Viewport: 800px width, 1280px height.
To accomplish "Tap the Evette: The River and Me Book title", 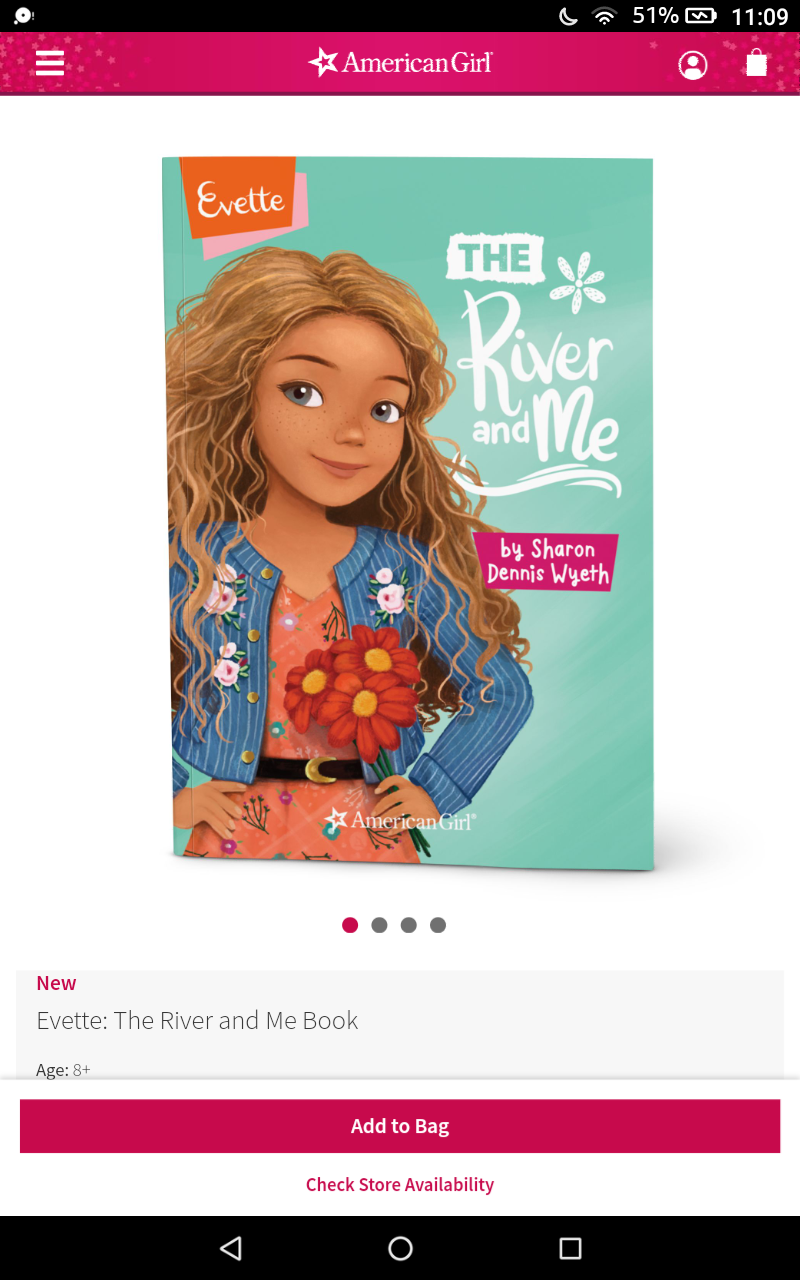I will click(x=197, y=1020).
